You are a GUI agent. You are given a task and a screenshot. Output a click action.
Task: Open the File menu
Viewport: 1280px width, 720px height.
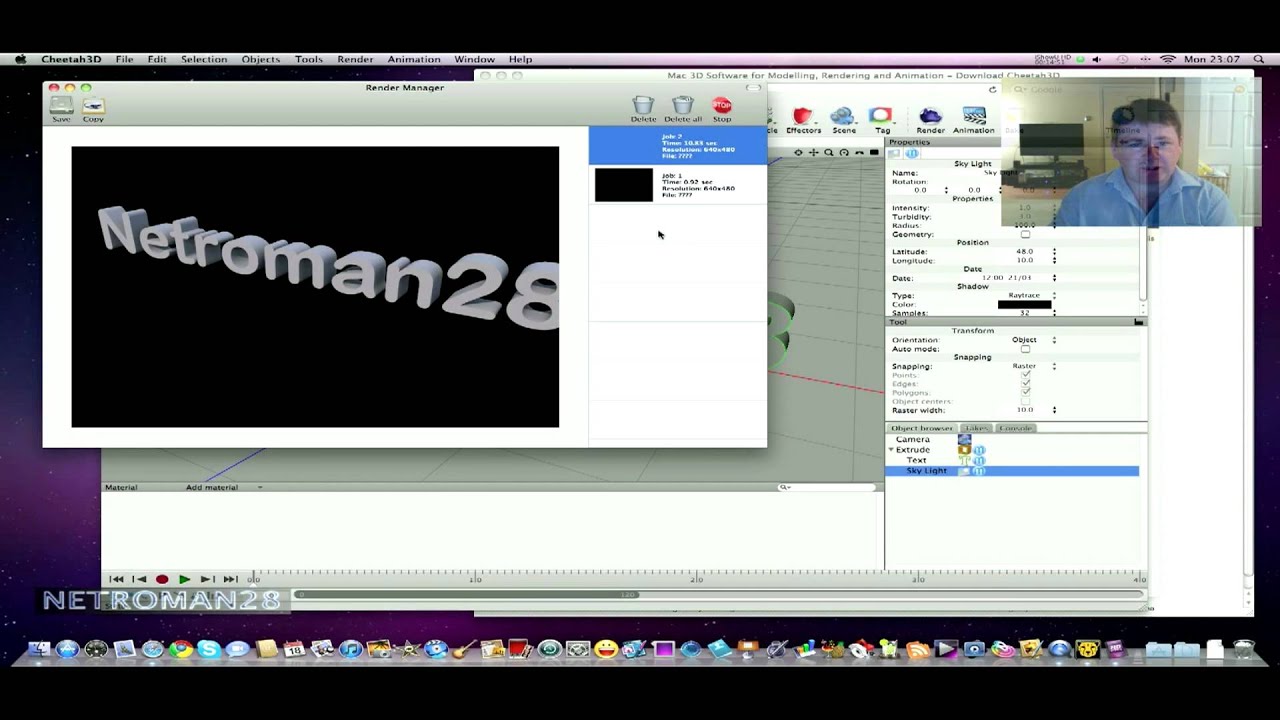(124, 59)
